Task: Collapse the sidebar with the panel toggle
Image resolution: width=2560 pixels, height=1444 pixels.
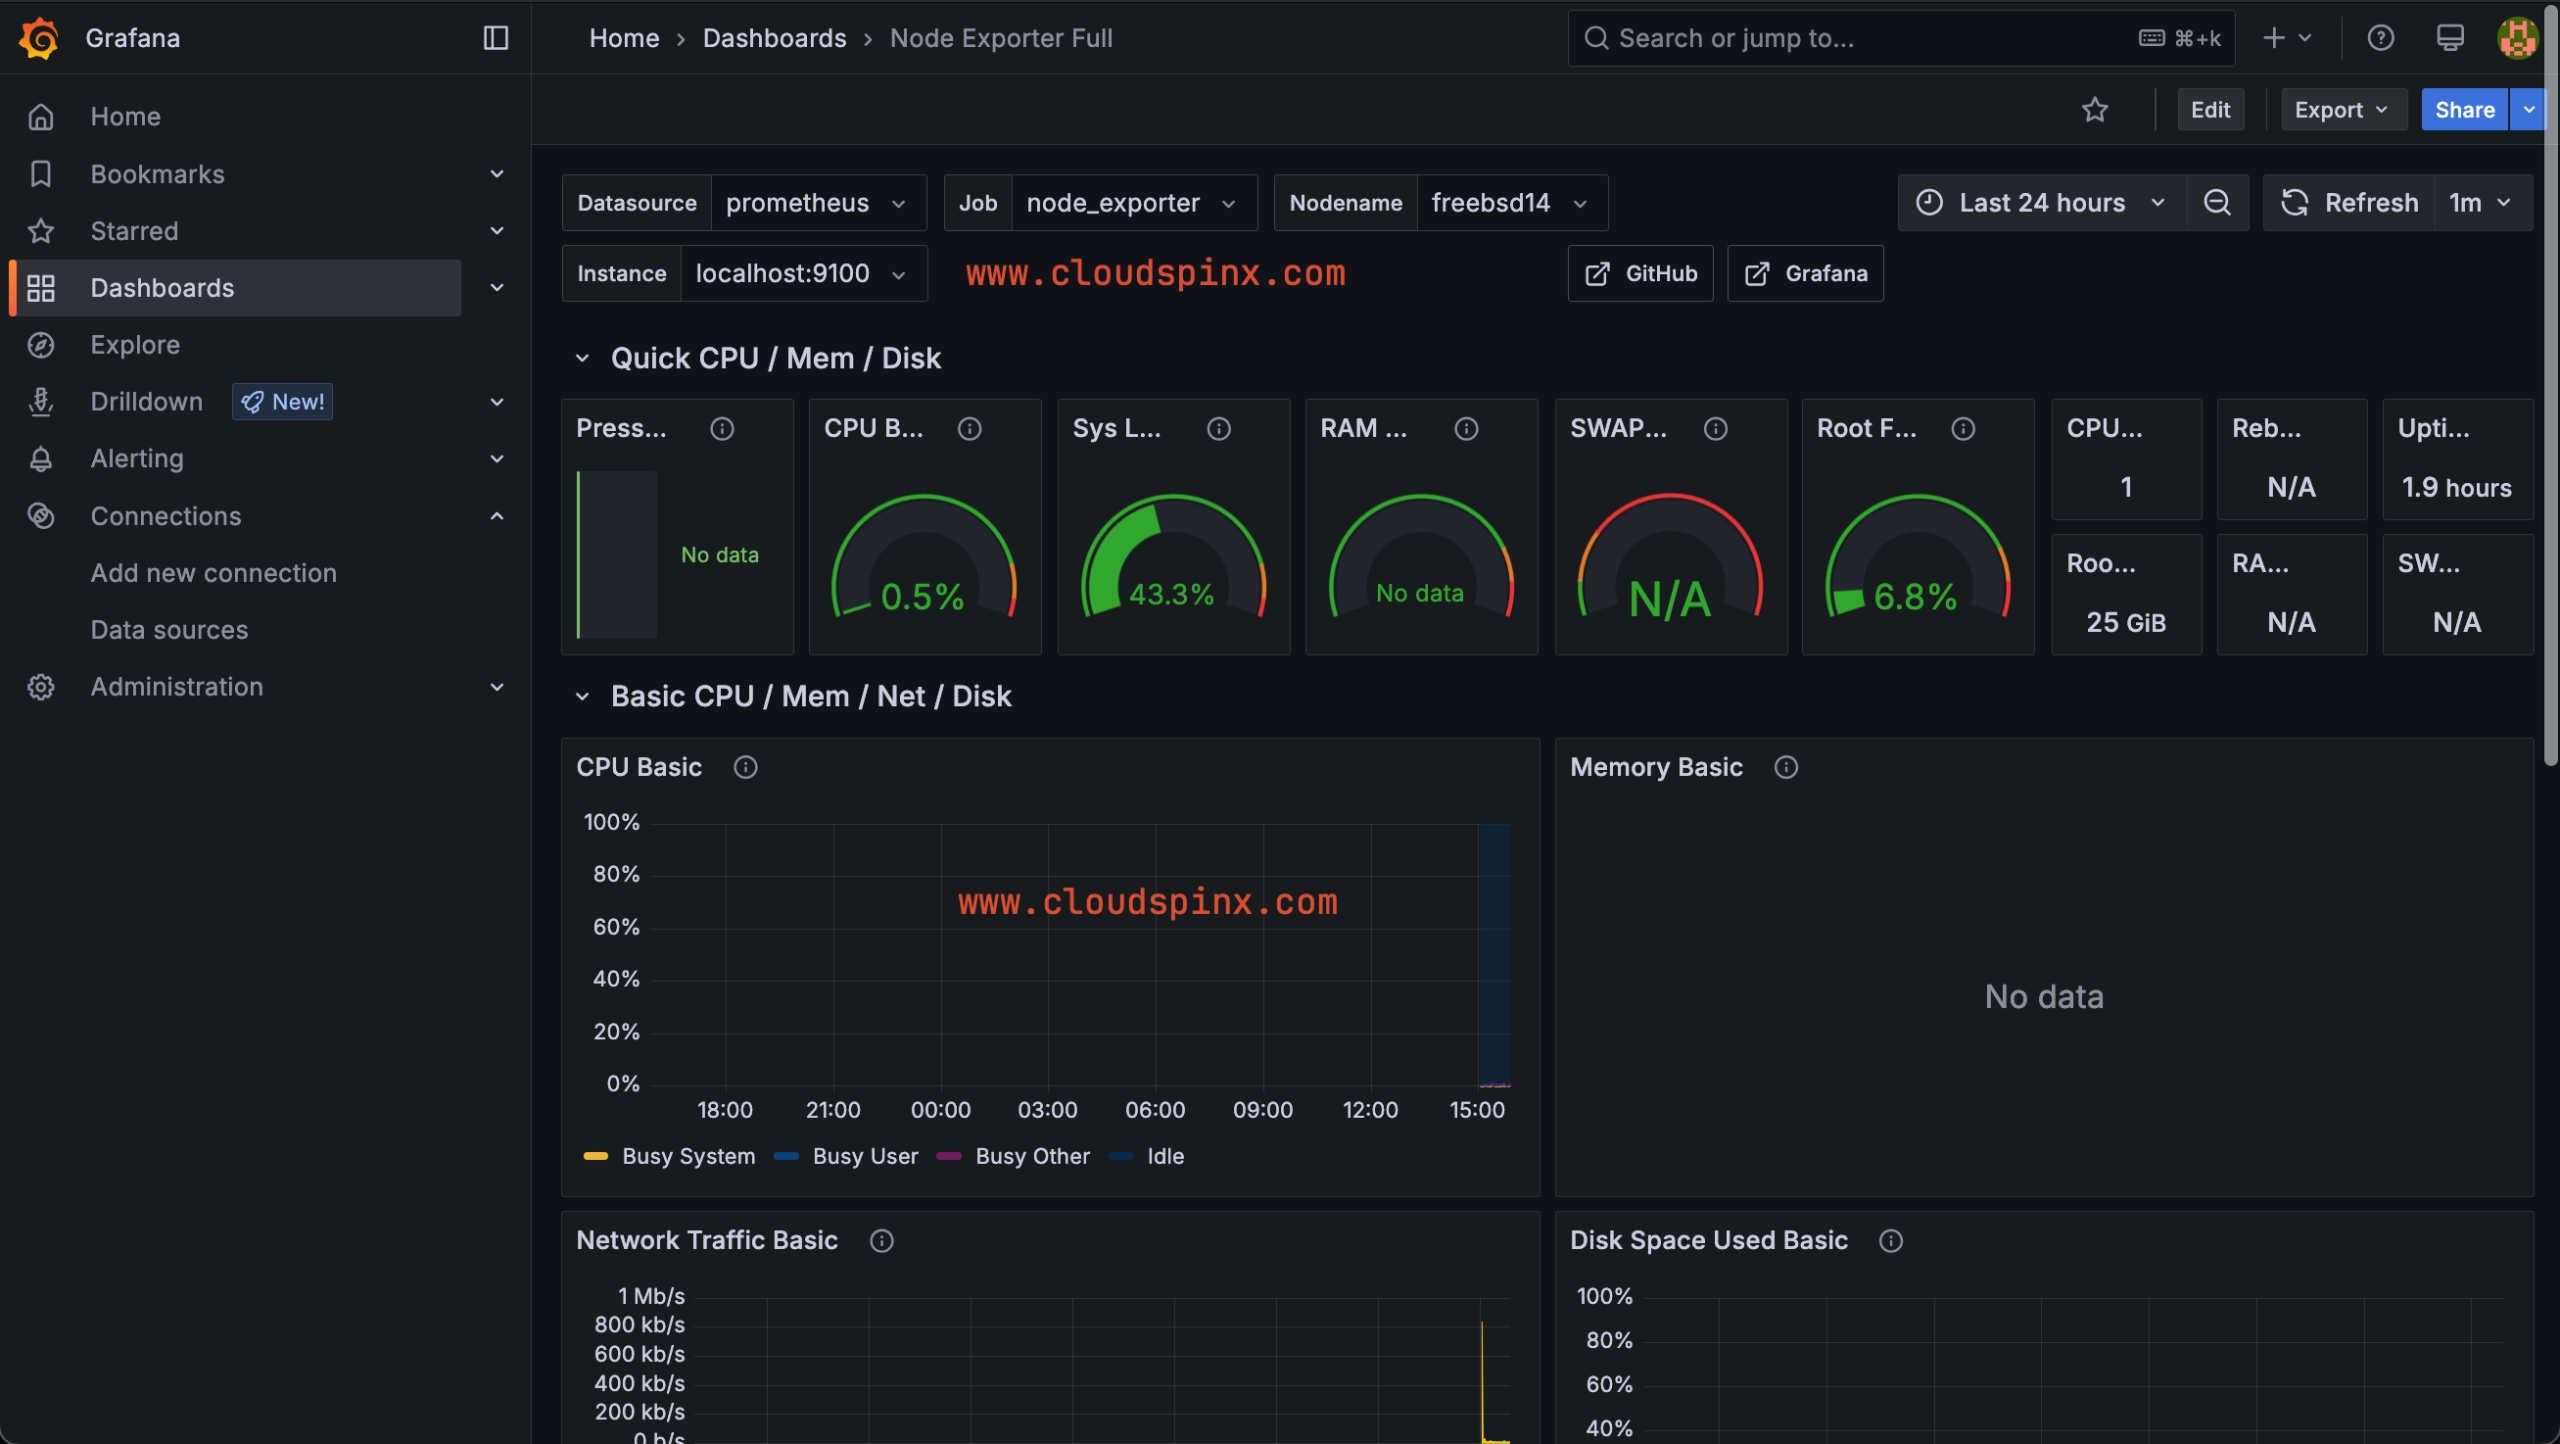Action: coord(495,38)
